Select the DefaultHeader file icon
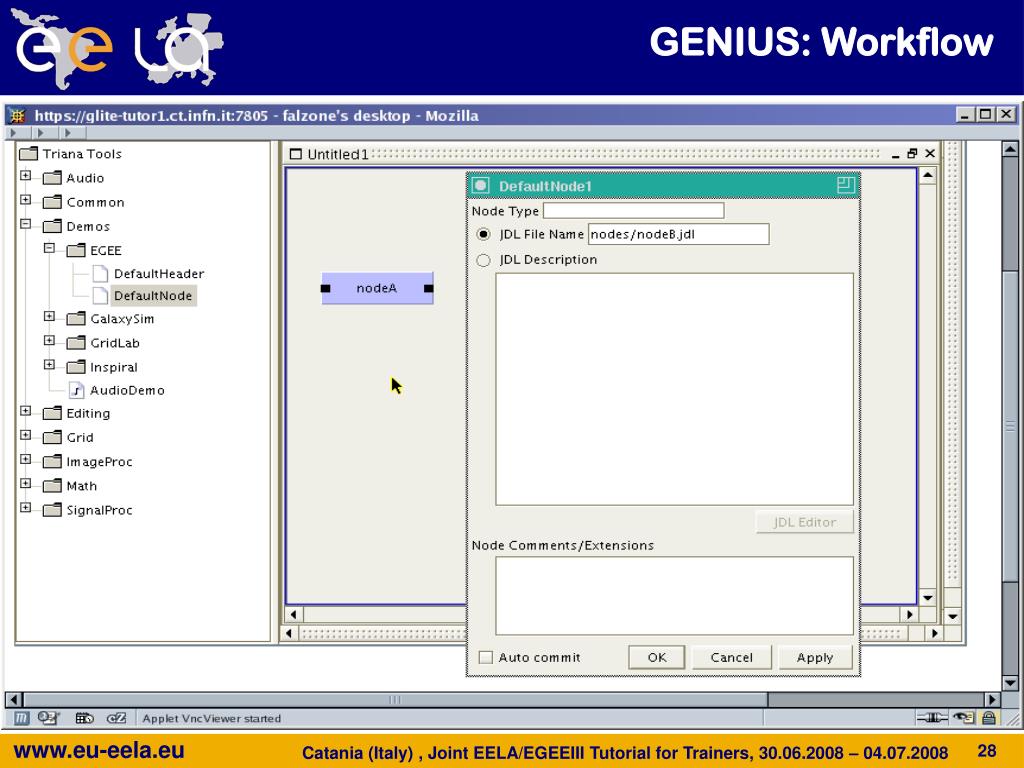The height and width of the screenshot is (768, 1024). (100, 274)
